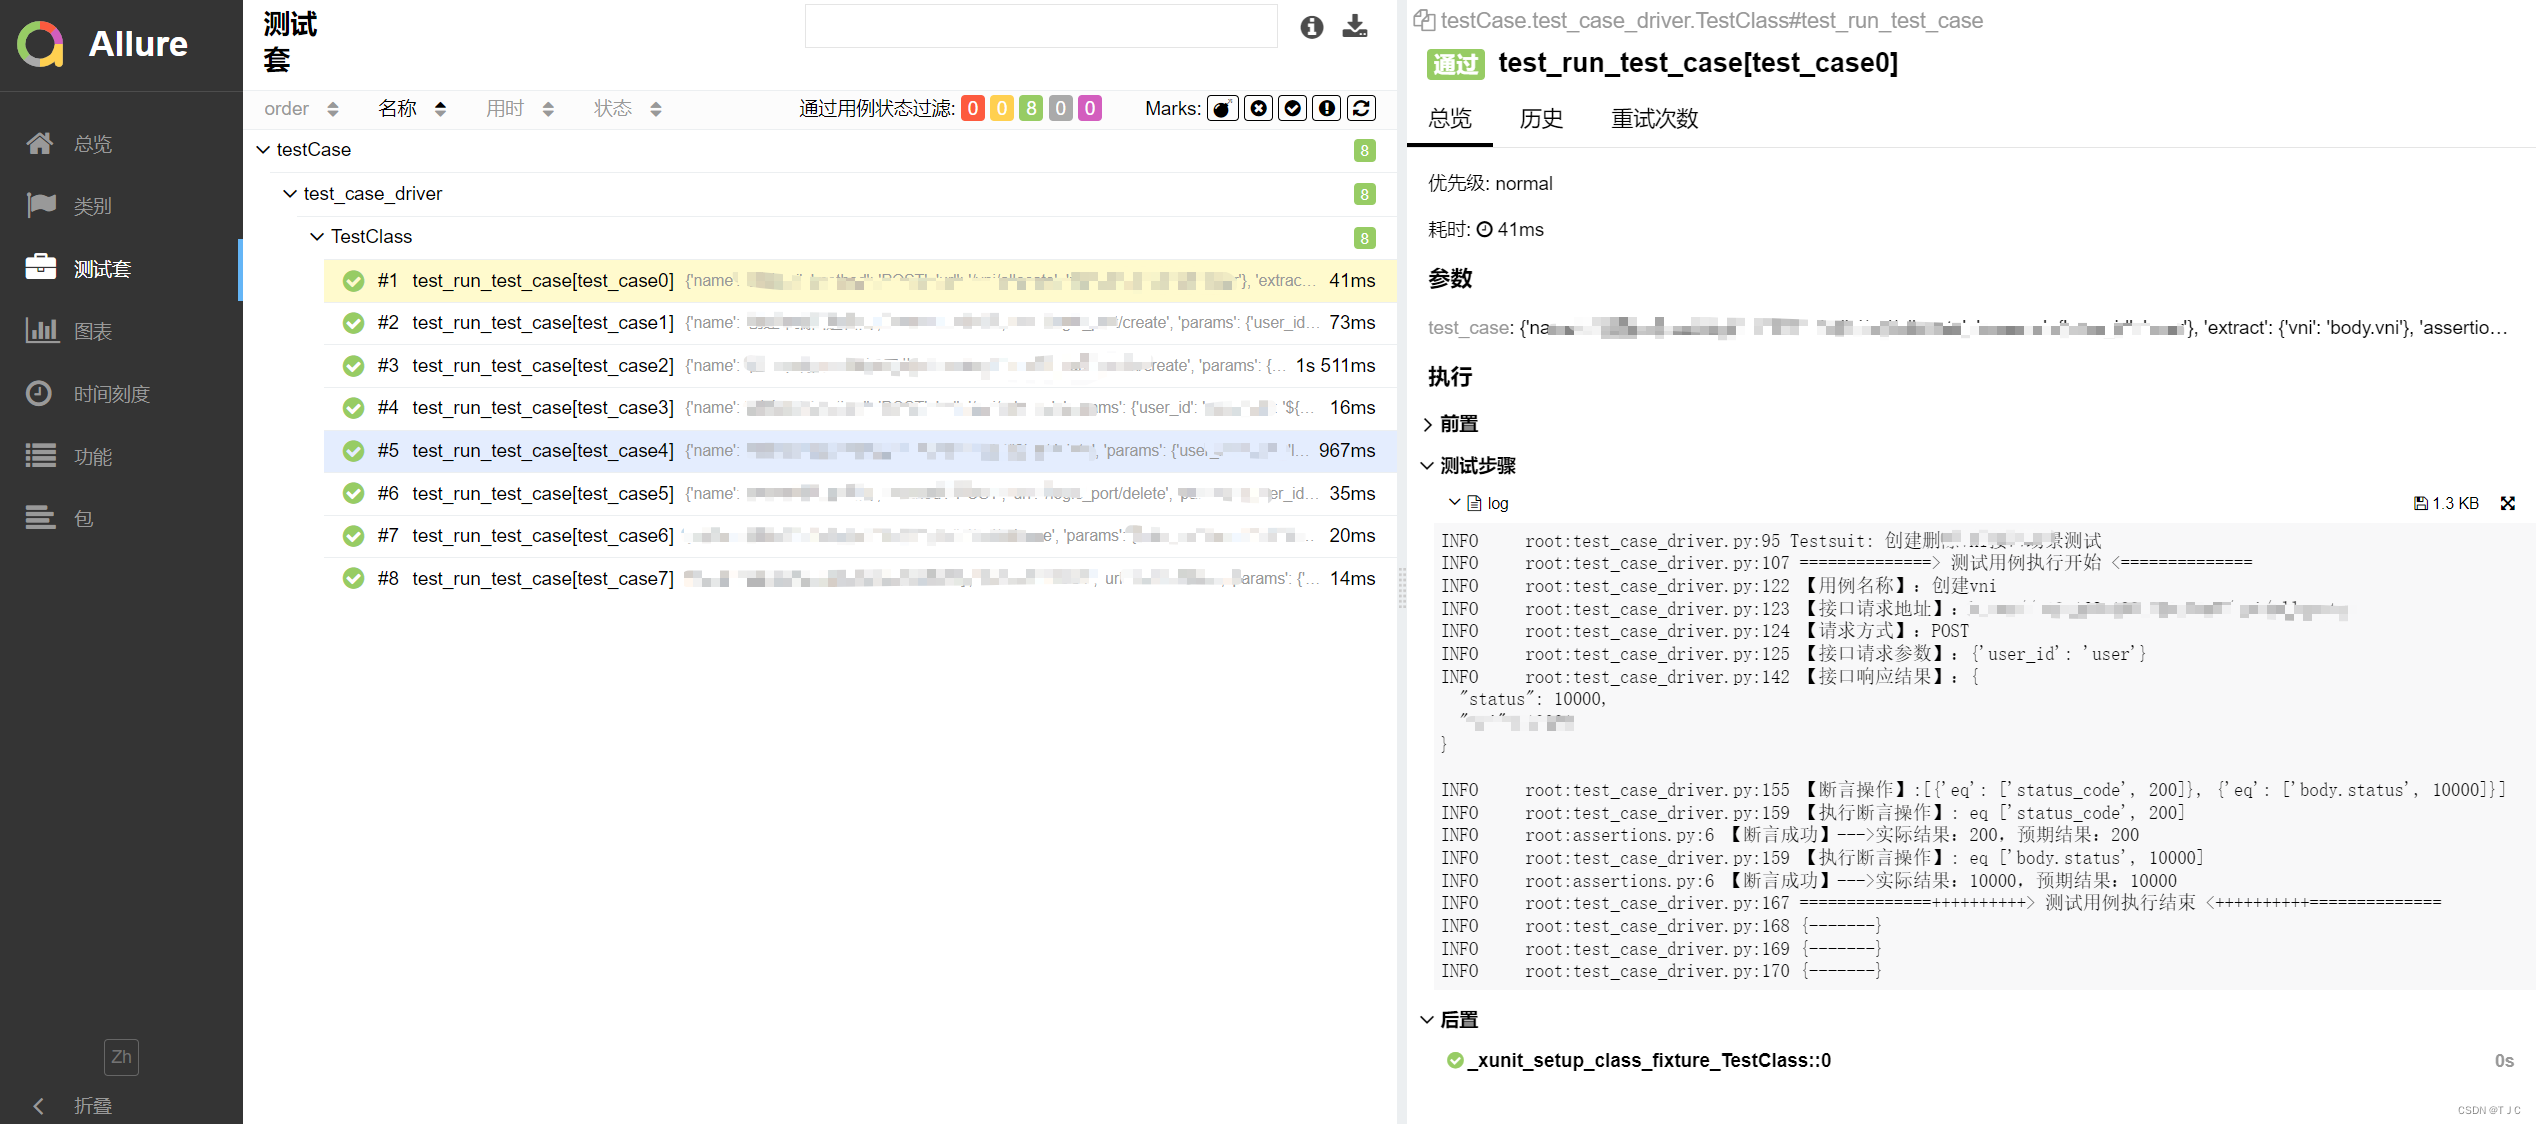Select test #4 test_run_test_case[test_case3]

[x=859, y=408]
